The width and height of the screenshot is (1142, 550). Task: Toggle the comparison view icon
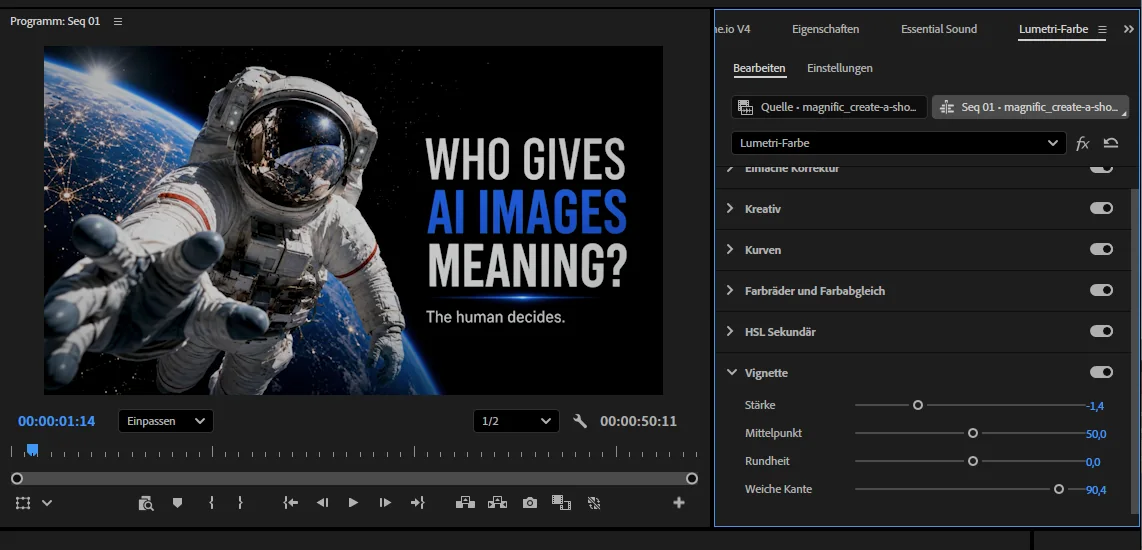point(561,503)
